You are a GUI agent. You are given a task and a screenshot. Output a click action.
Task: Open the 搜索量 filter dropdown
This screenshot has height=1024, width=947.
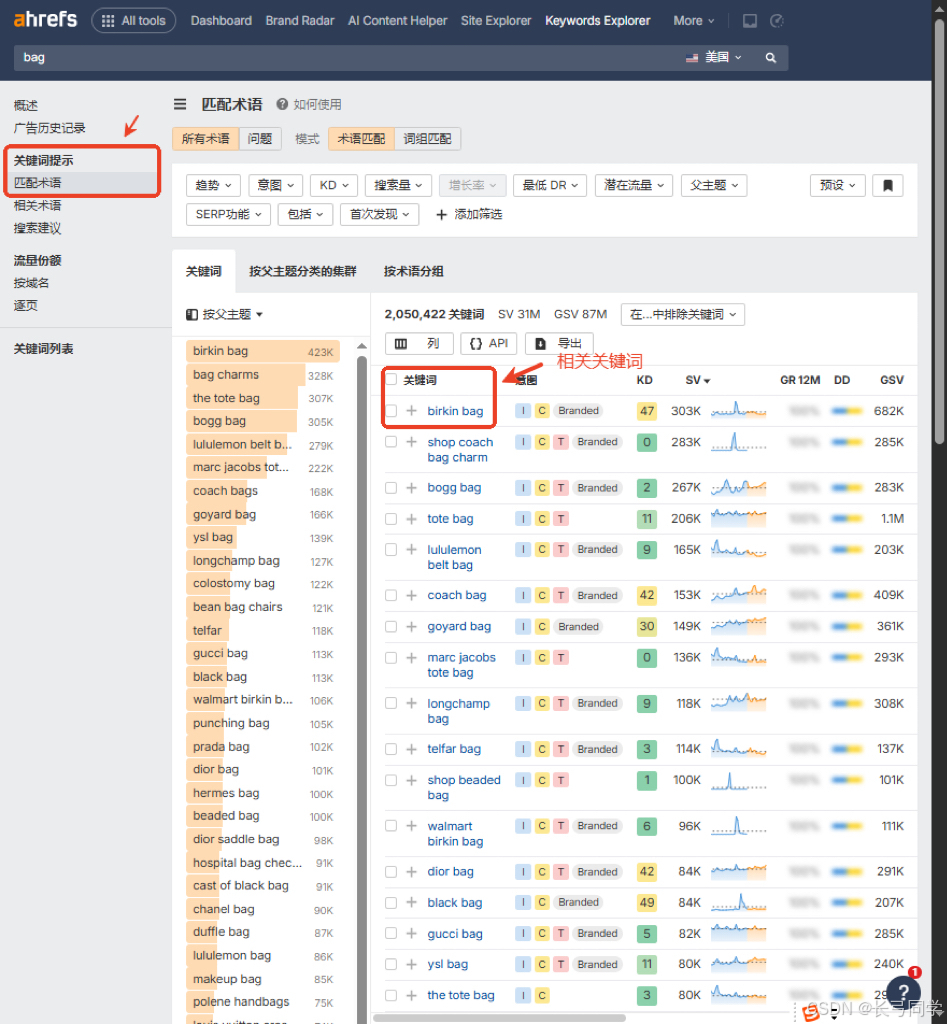tap(398, 185)
